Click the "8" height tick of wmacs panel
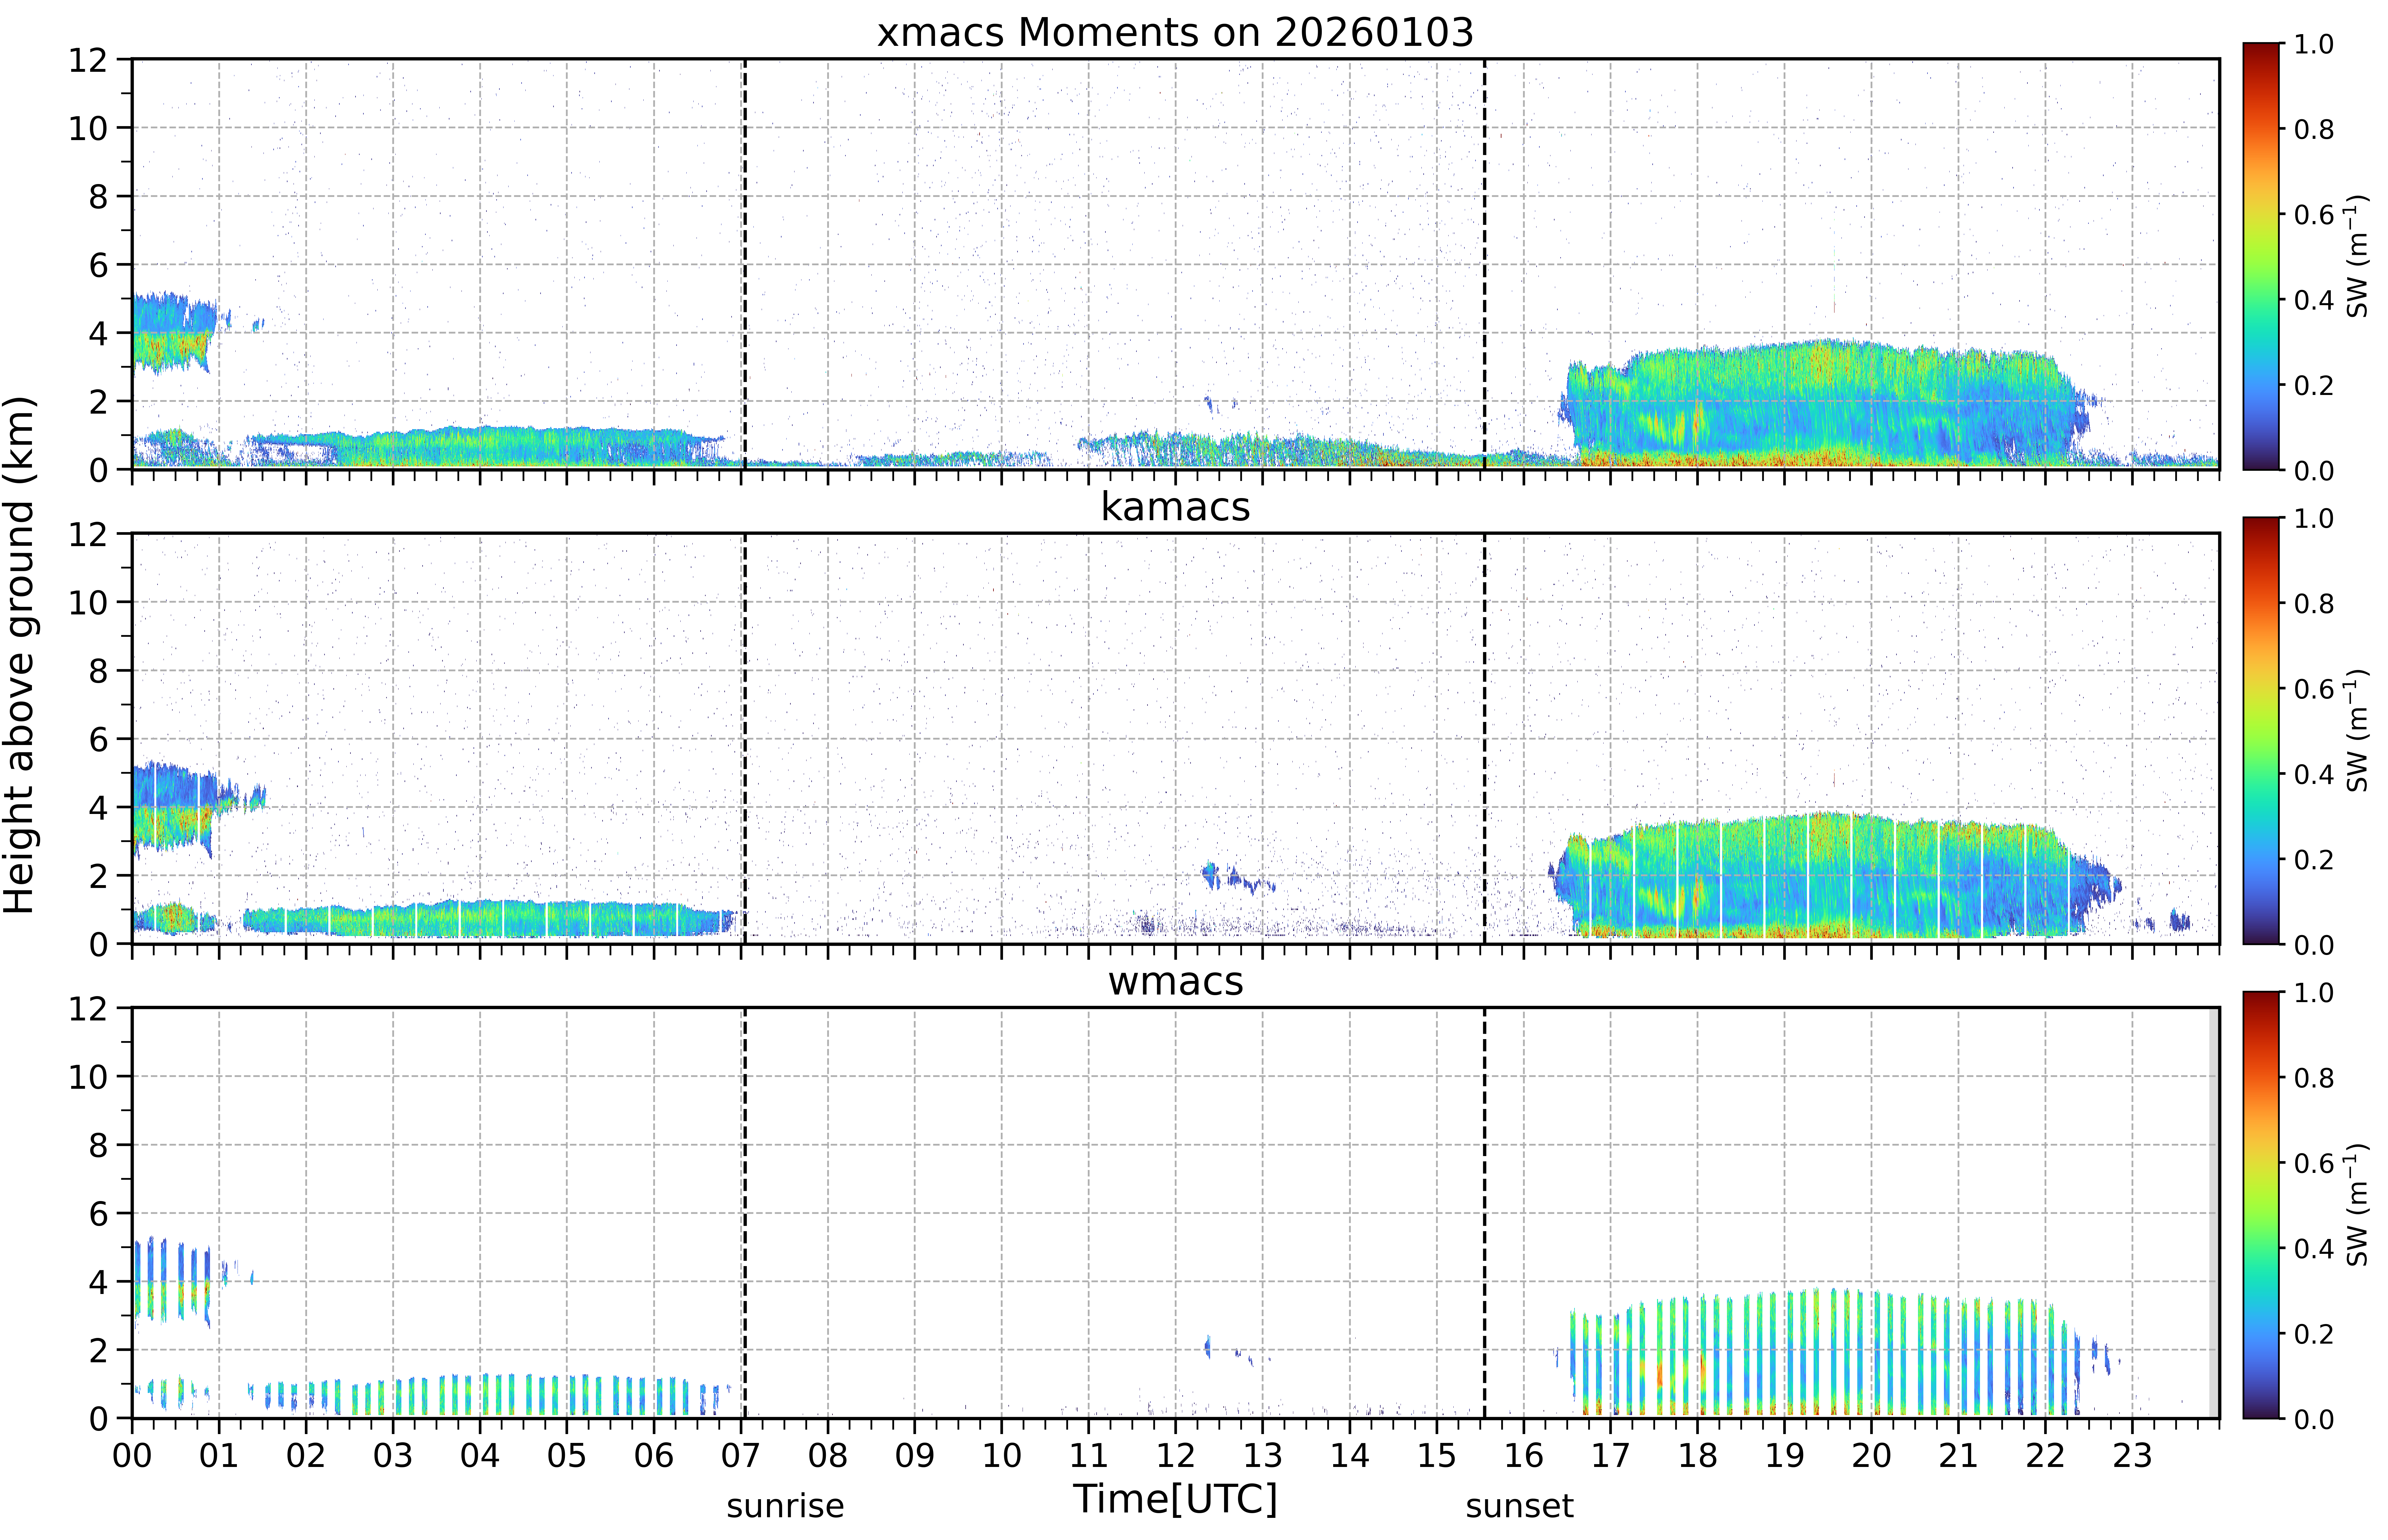This screenshot has width=2388, height=1540. [x=98, y=1145]
